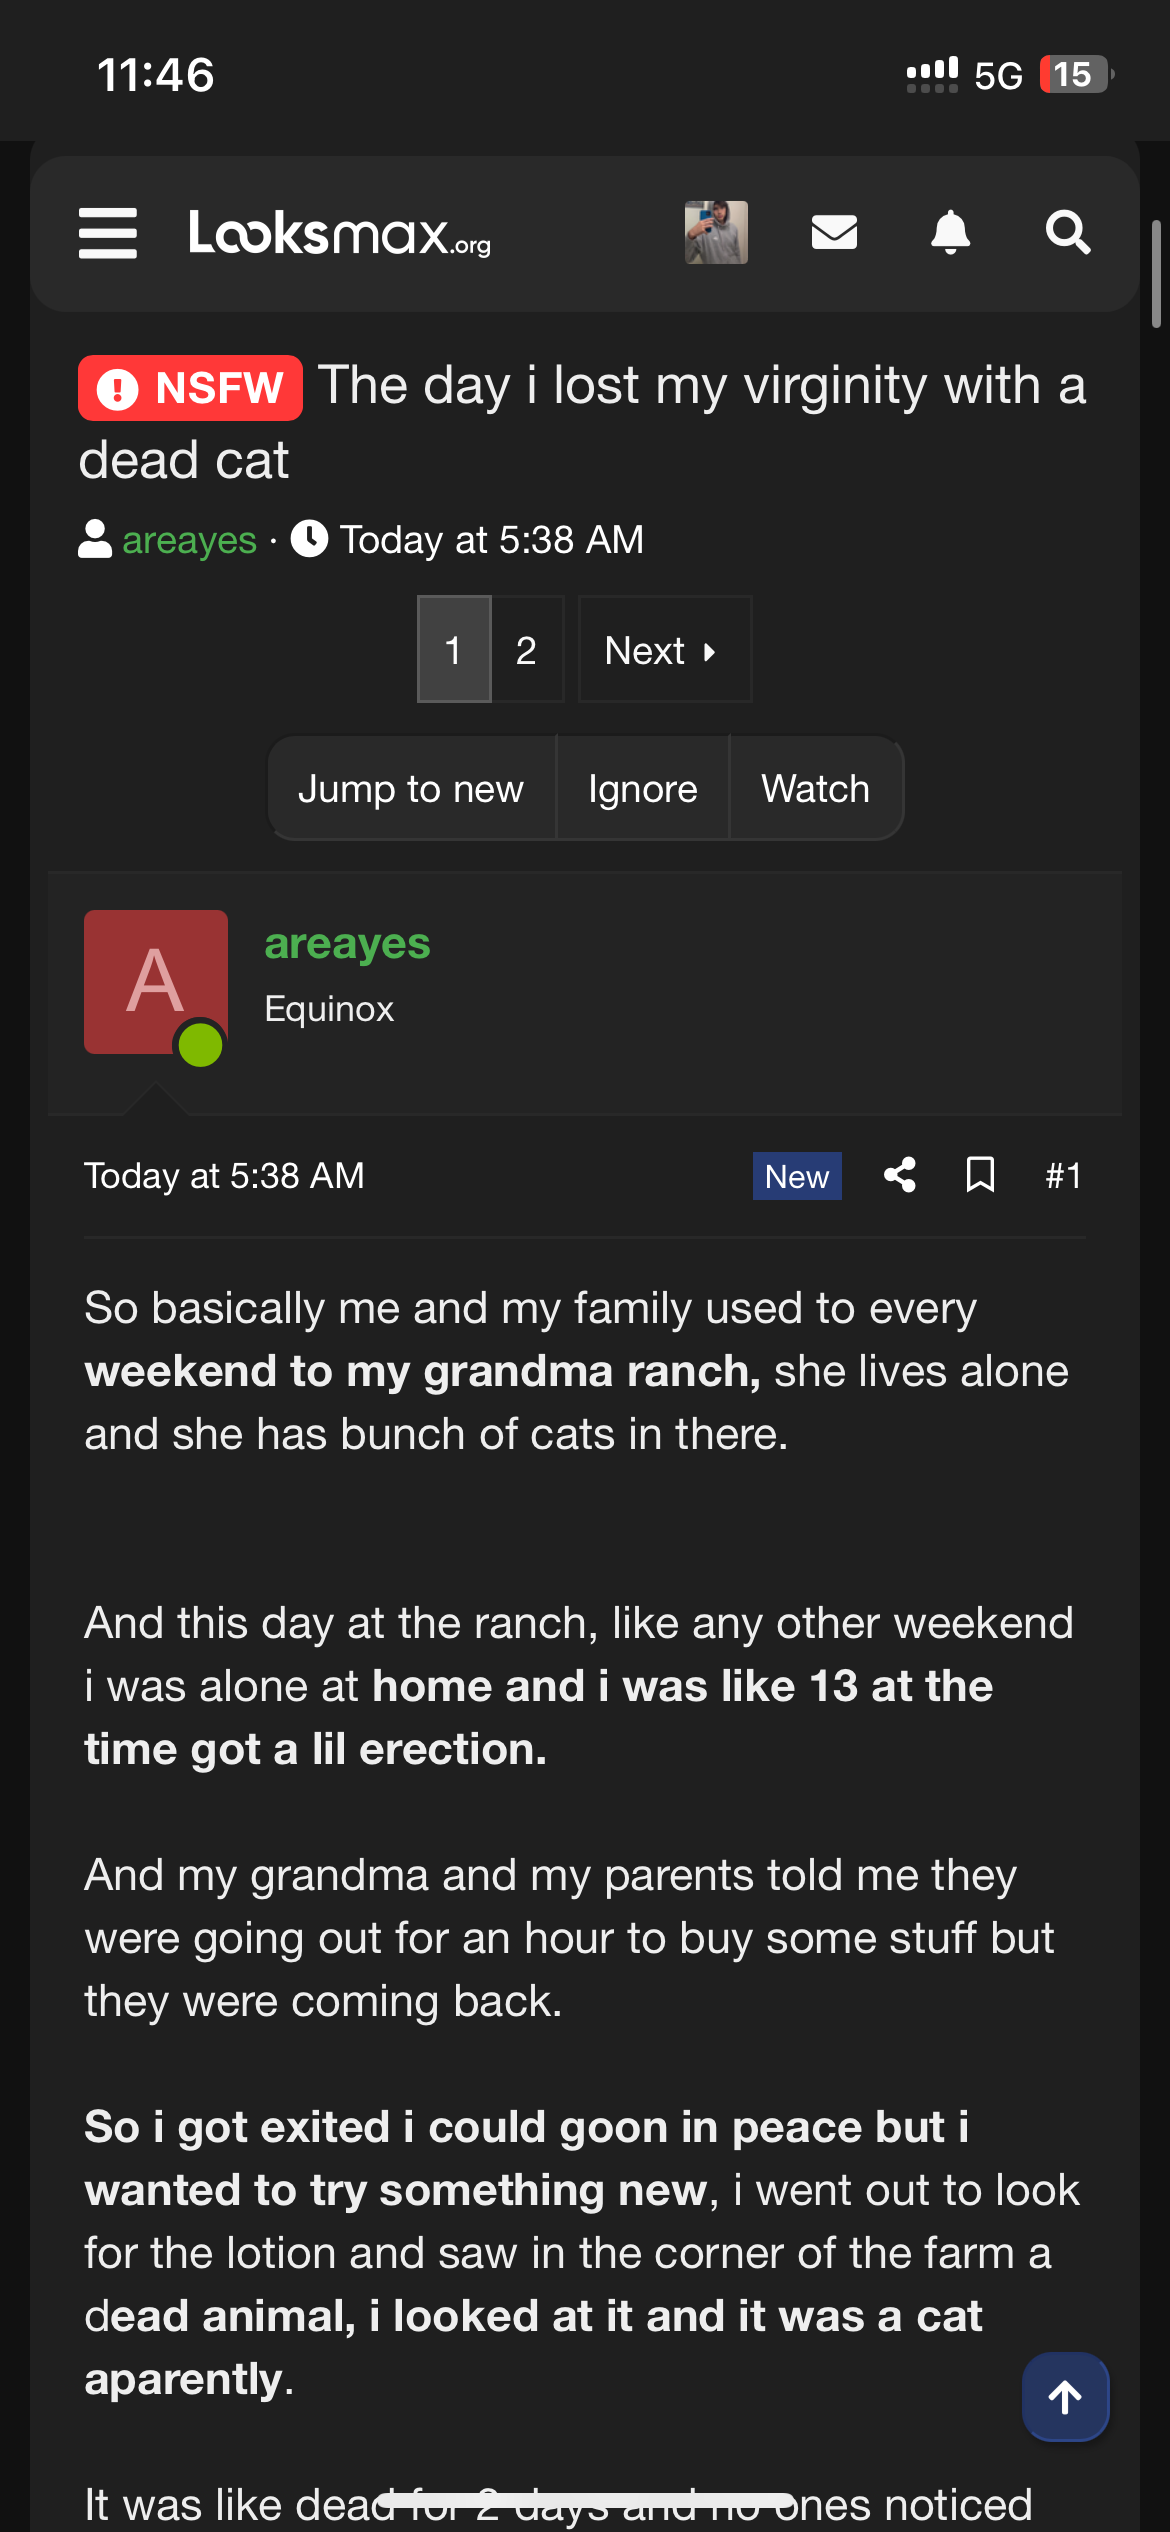Go to page 2 of the thread
1170x2532 pixels.
(527, 650)
